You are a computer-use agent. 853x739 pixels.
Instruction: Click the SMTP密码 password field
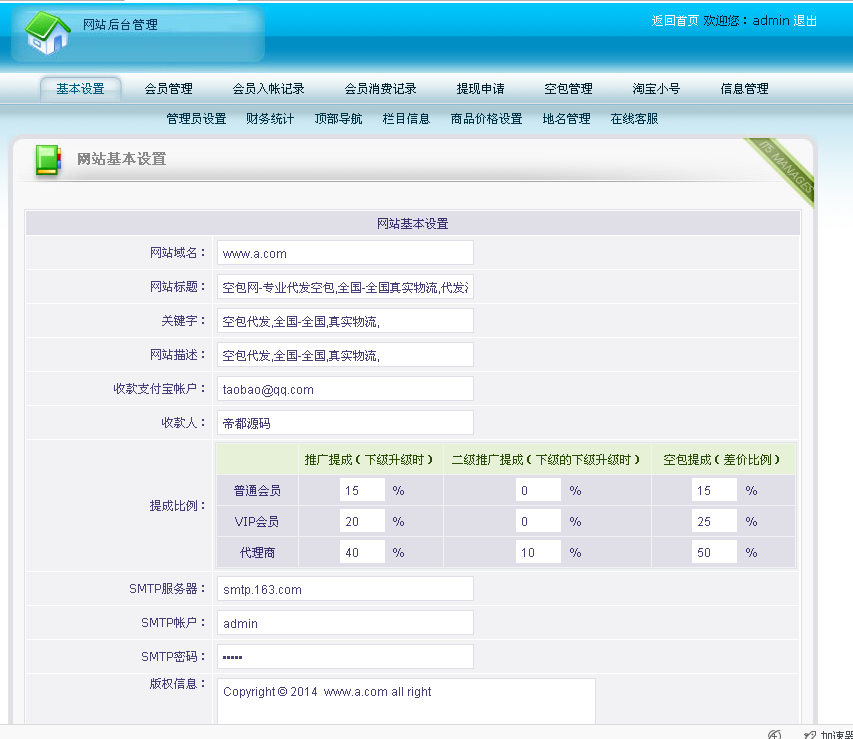(x=345, y=657)
